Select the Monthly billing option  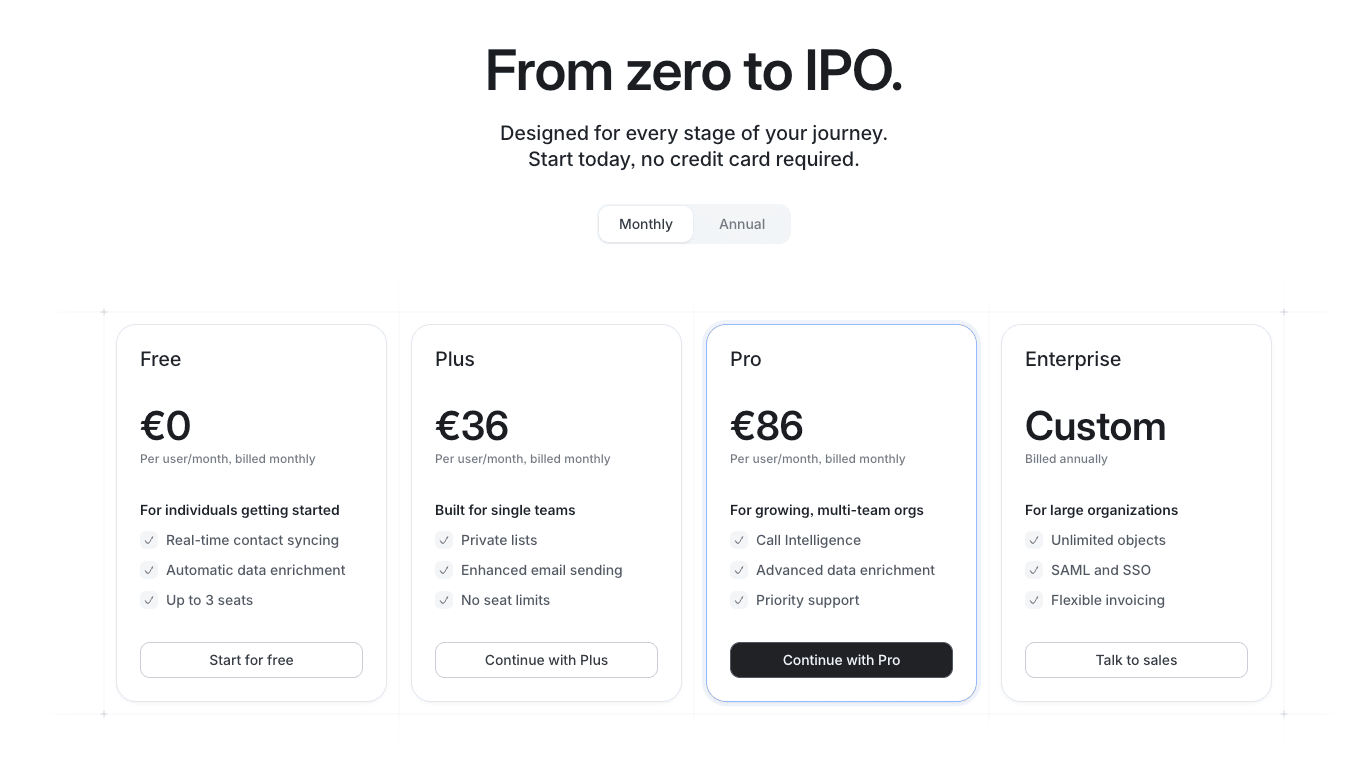click(645, 224)
